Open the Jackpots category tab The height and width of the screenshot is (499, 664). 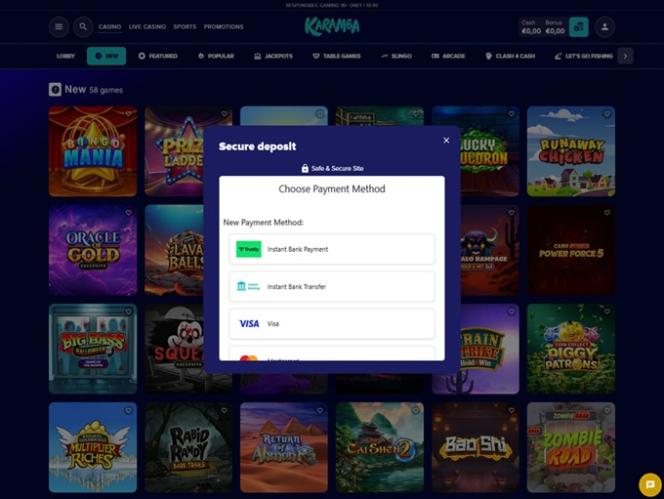click(274, 56)
